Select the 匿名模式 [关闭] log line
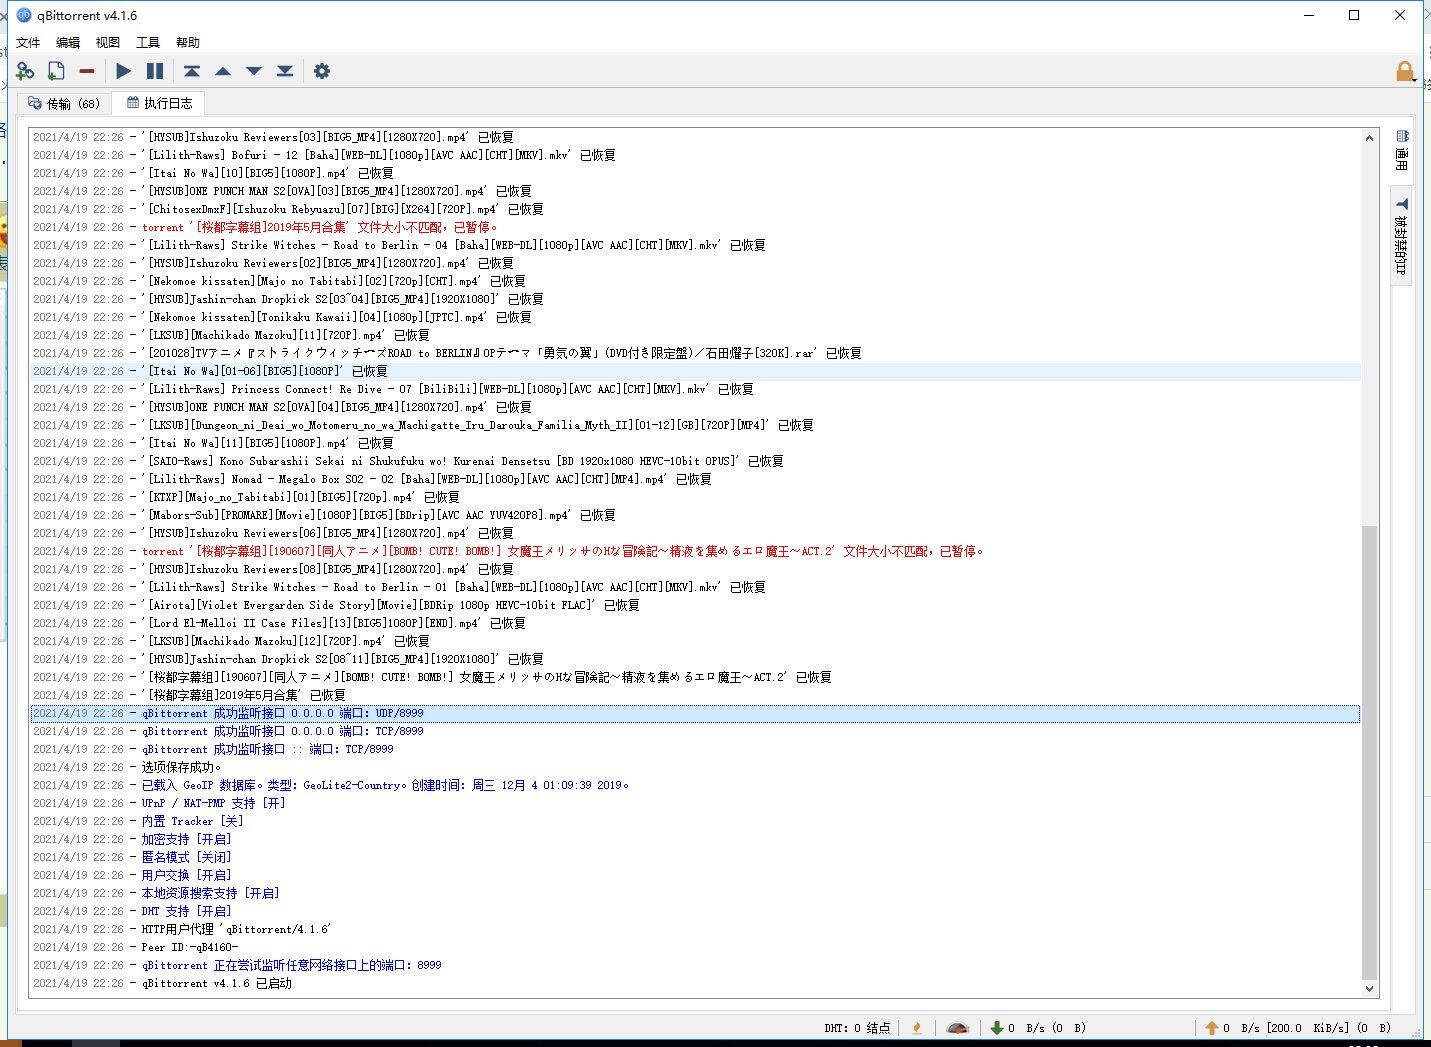 tap(695, 857)
